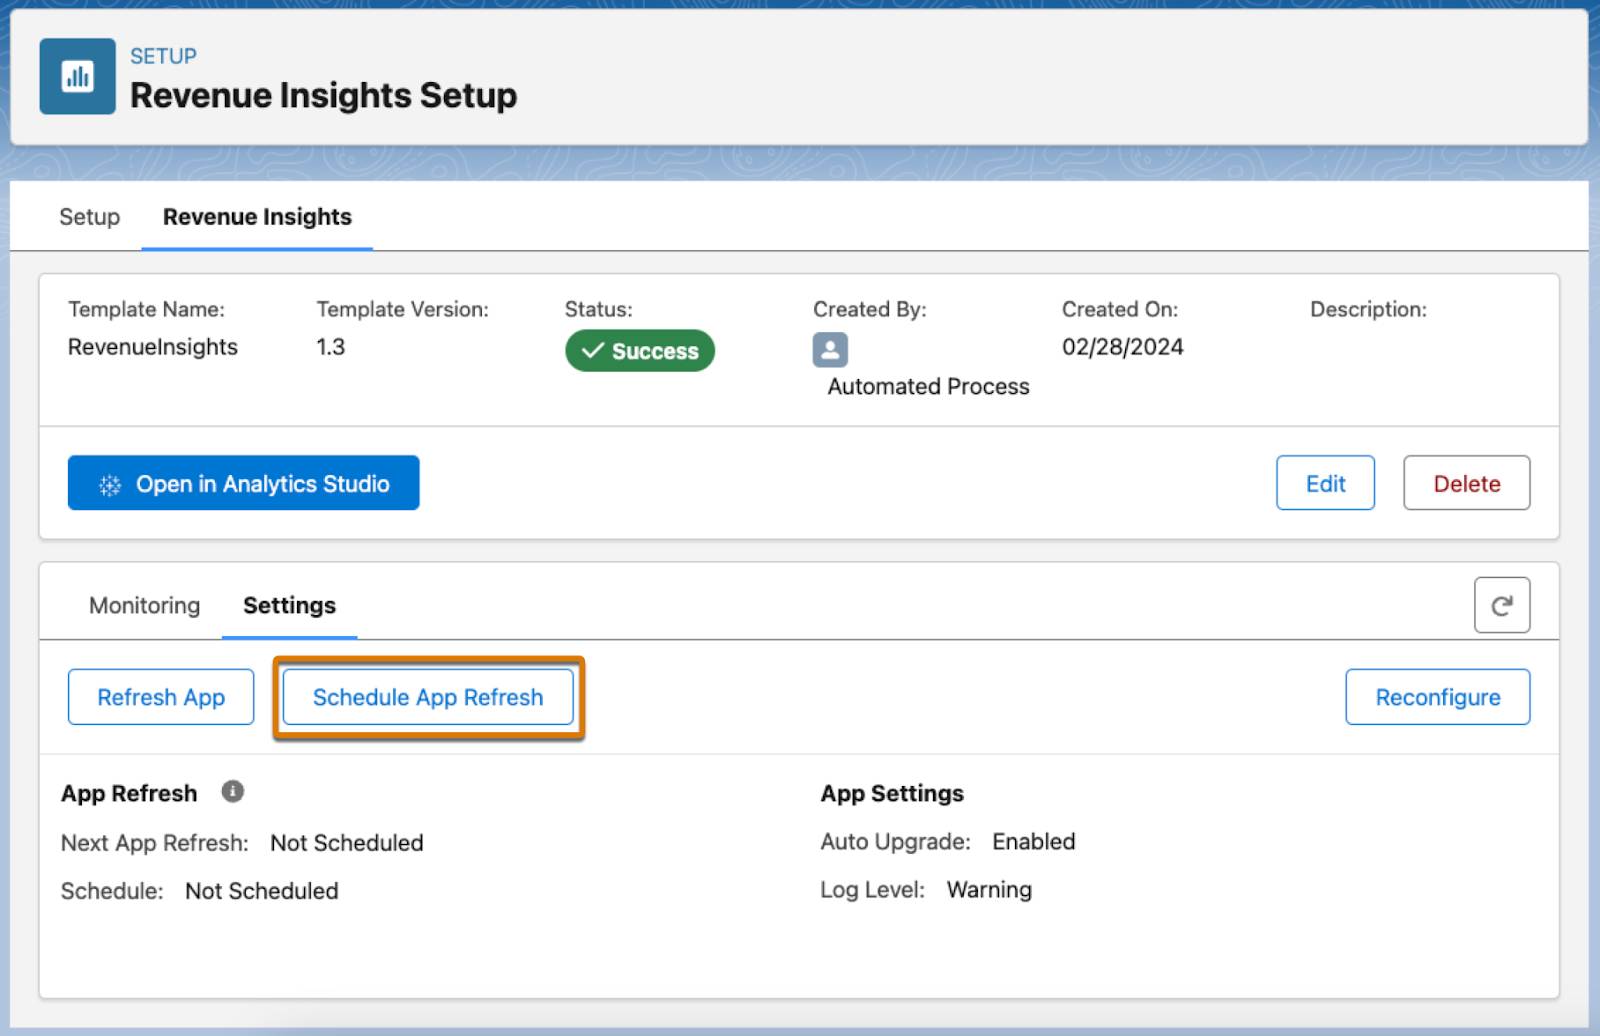This screenshot has width=1600, height=1036.
Task: Click the Next App Refresh Not Scheduled value
Action: pyautogui.click(x=347, y=843)
